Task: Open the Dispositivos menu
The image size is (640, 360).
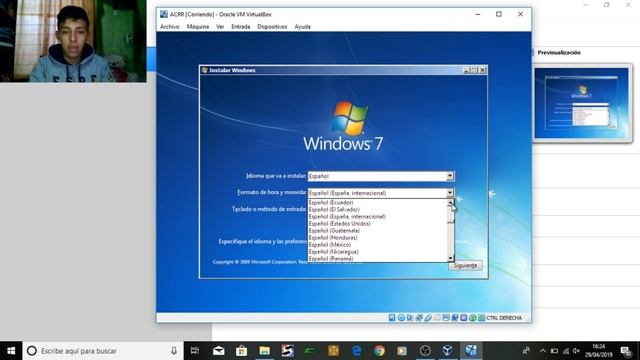Action: 272,27
